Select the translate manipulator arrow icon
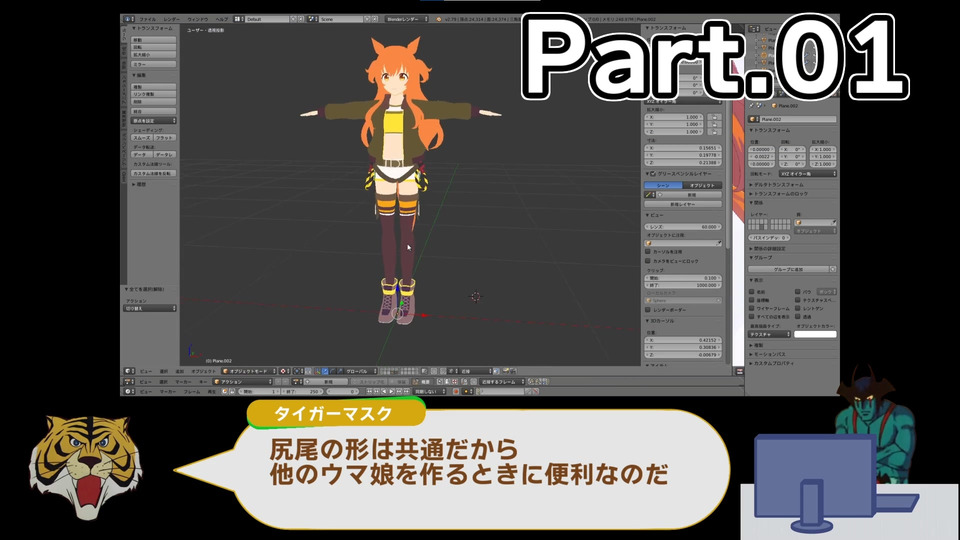960x540 pixels. (324, 371)
